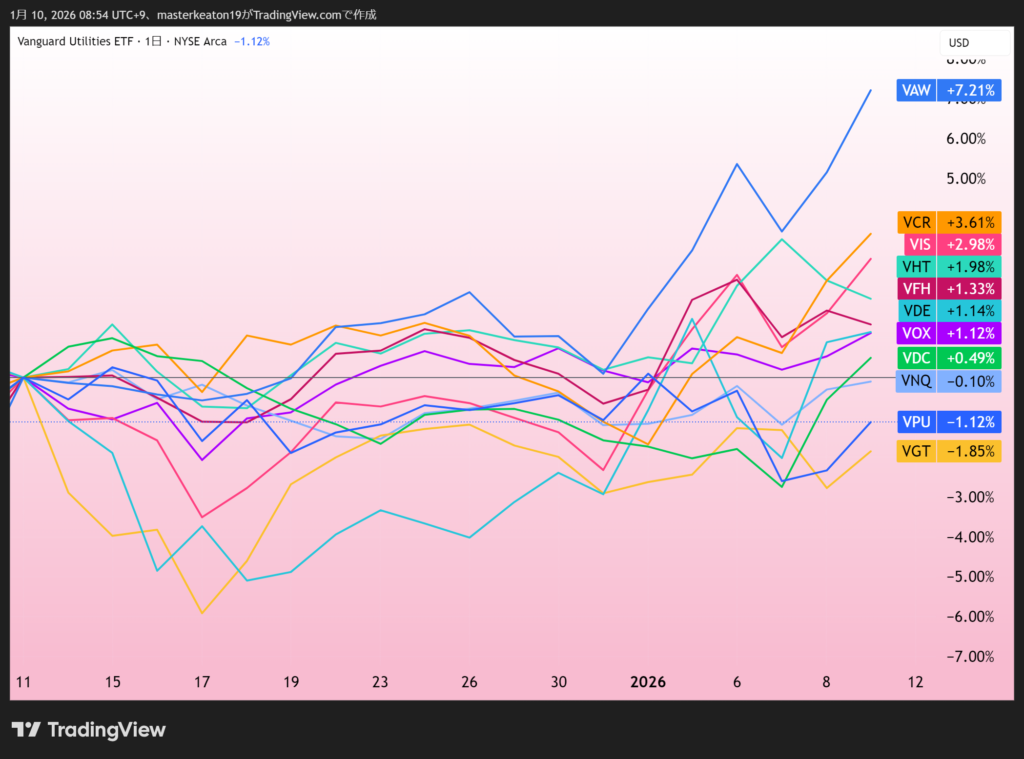
Task: Click the VFH ticker label
Action: click(916, 289)
